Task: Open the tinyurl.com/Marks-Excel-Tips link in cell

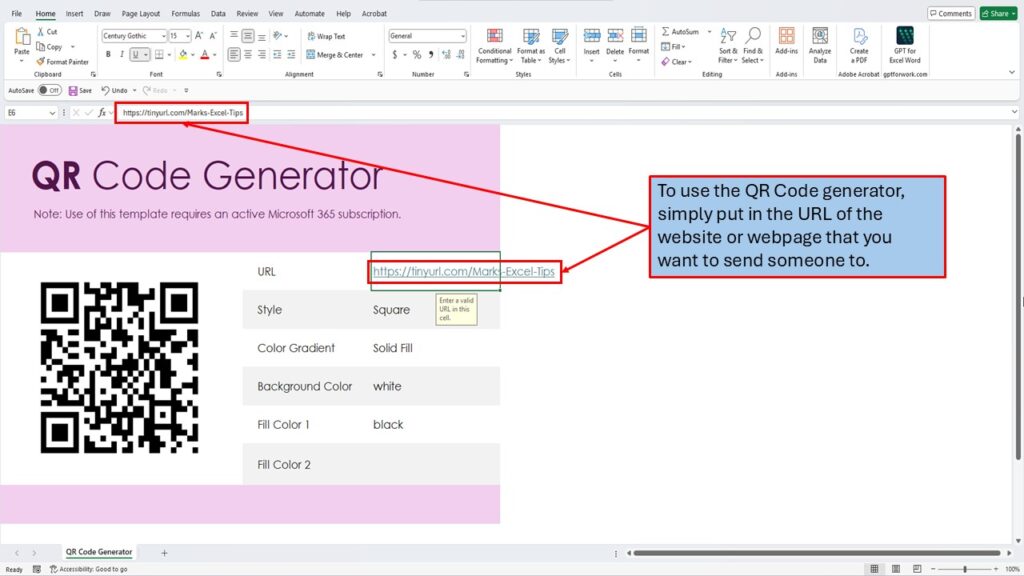Action: pyautogui.click(x=462, y=271)
